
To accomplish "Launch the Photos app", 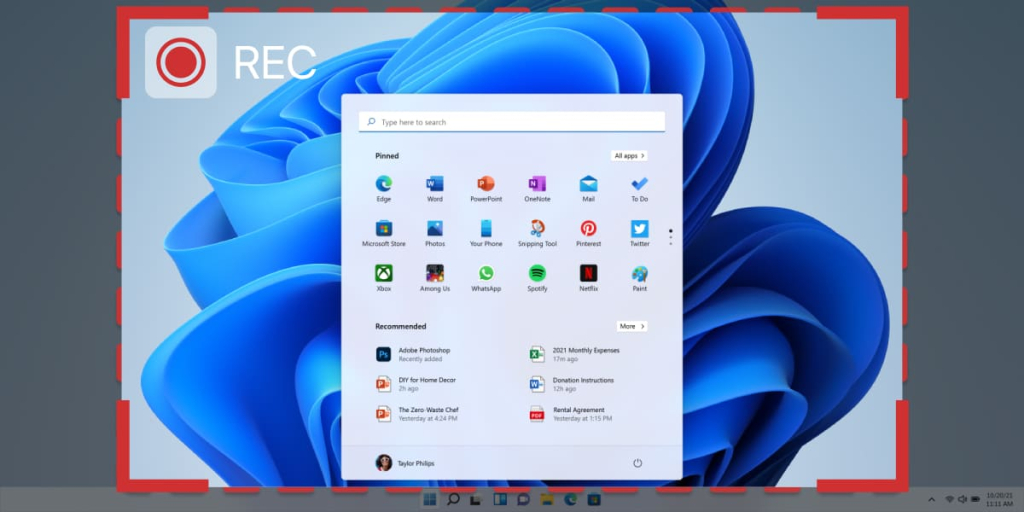I will 435,234.
